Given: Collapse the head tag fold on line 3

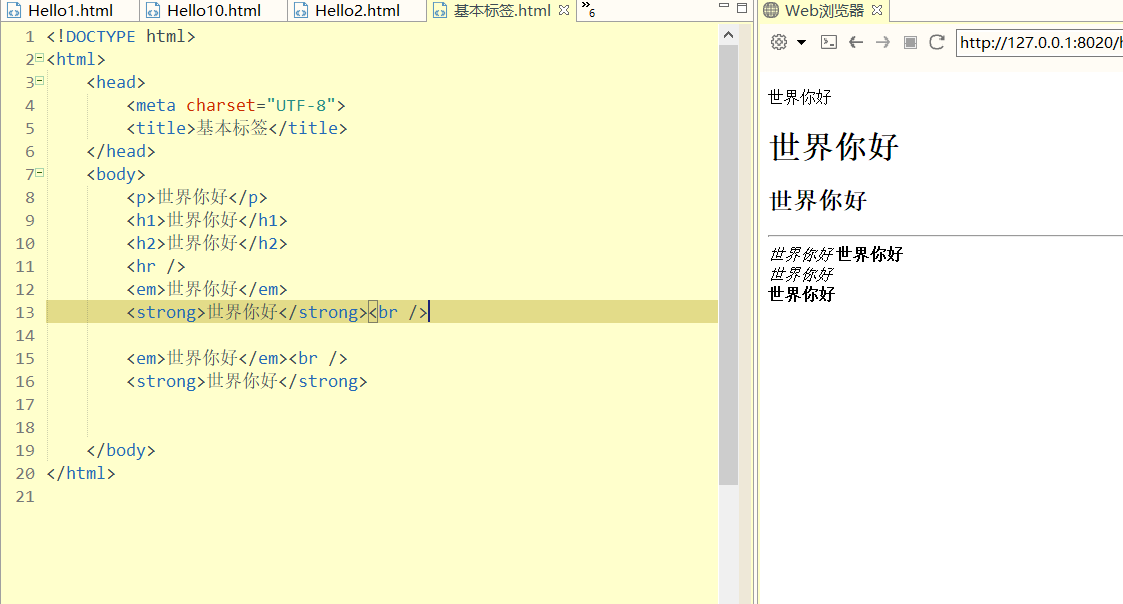Looking at the screenshot, I should pos(39,81).
